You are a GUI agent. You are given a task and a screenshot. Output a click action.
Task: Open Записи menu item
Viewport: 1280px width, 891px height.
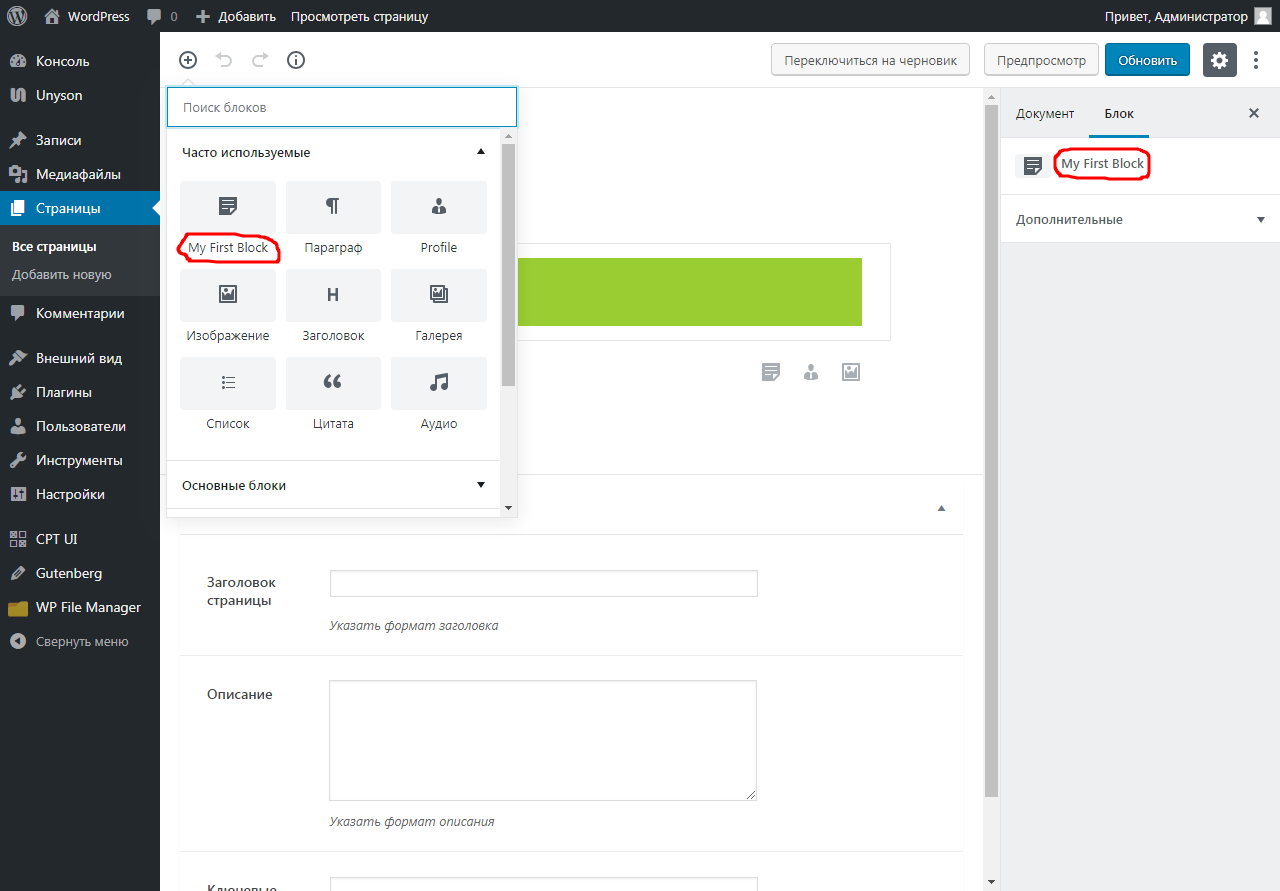(x=80, y=140)
